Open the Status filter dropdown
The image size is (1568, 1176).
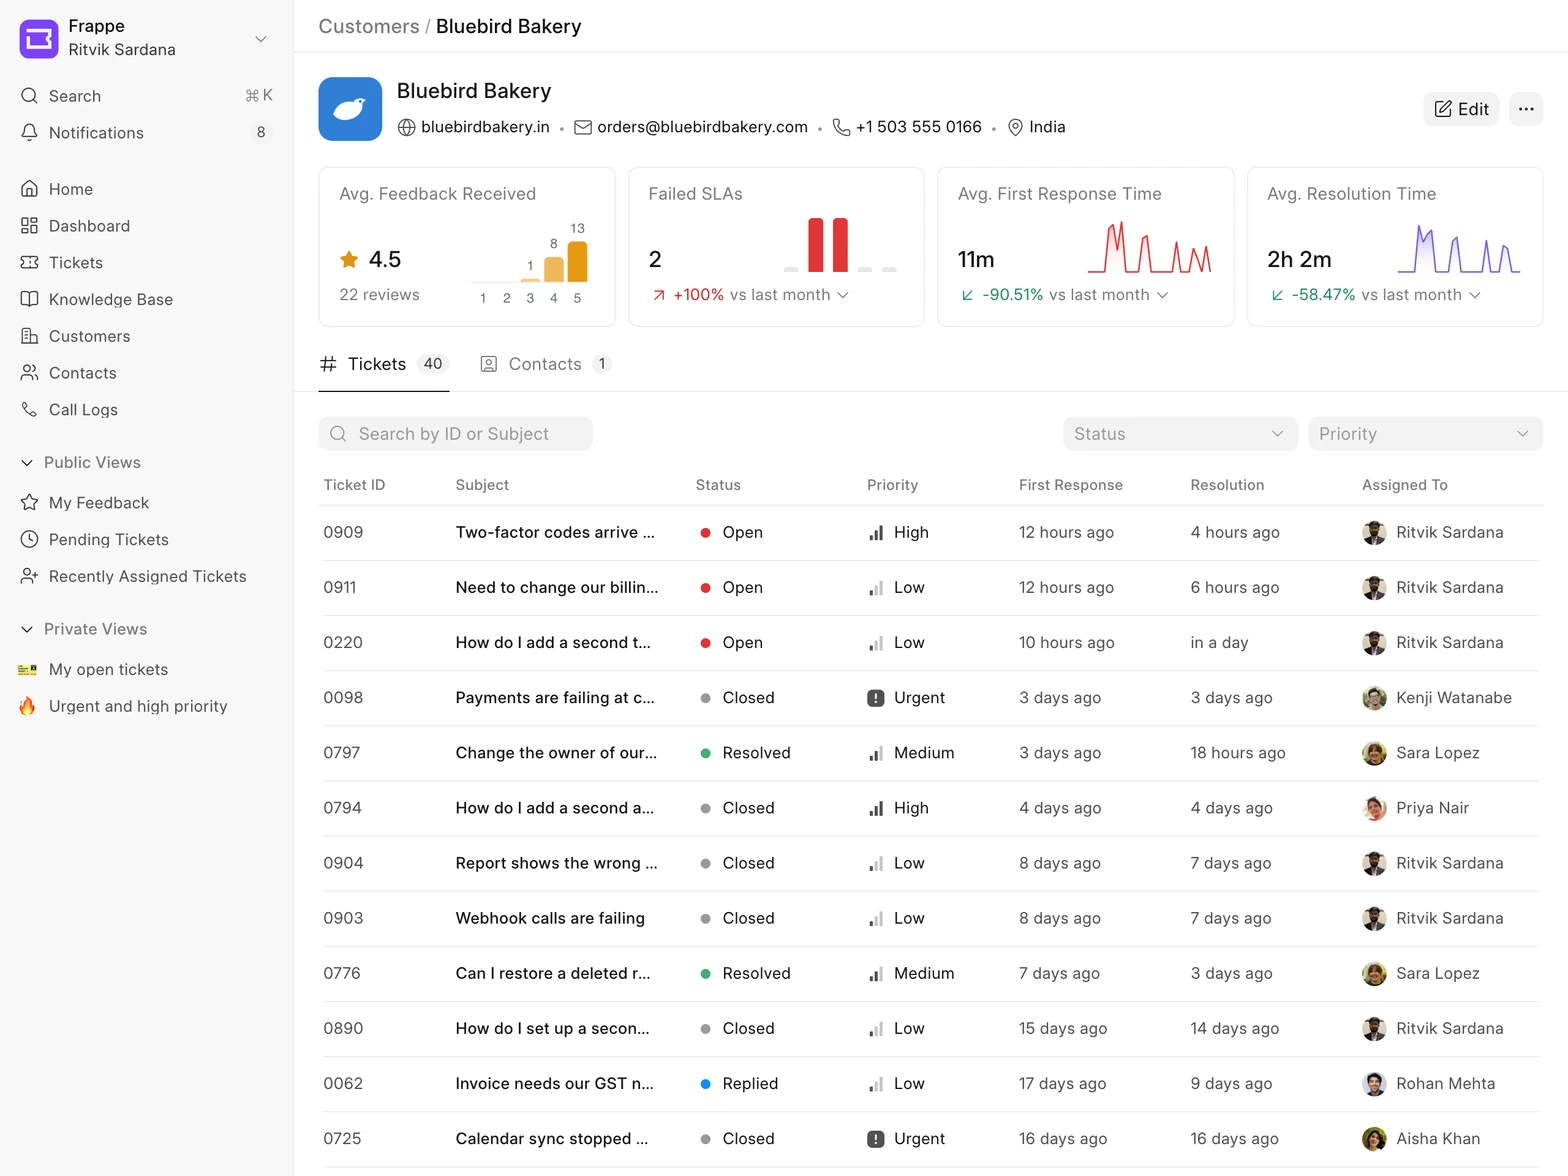[x=1180, y=434]
